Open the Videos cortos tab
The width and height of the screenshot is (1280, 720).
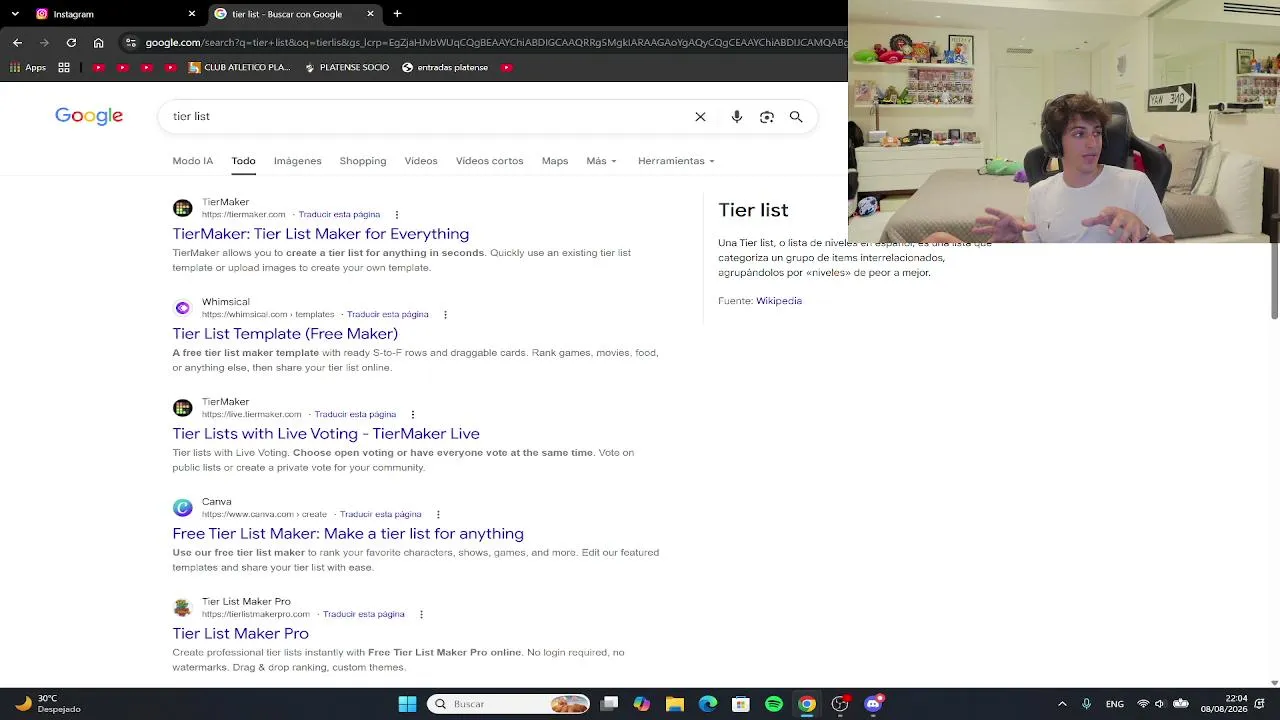[489, 161]
